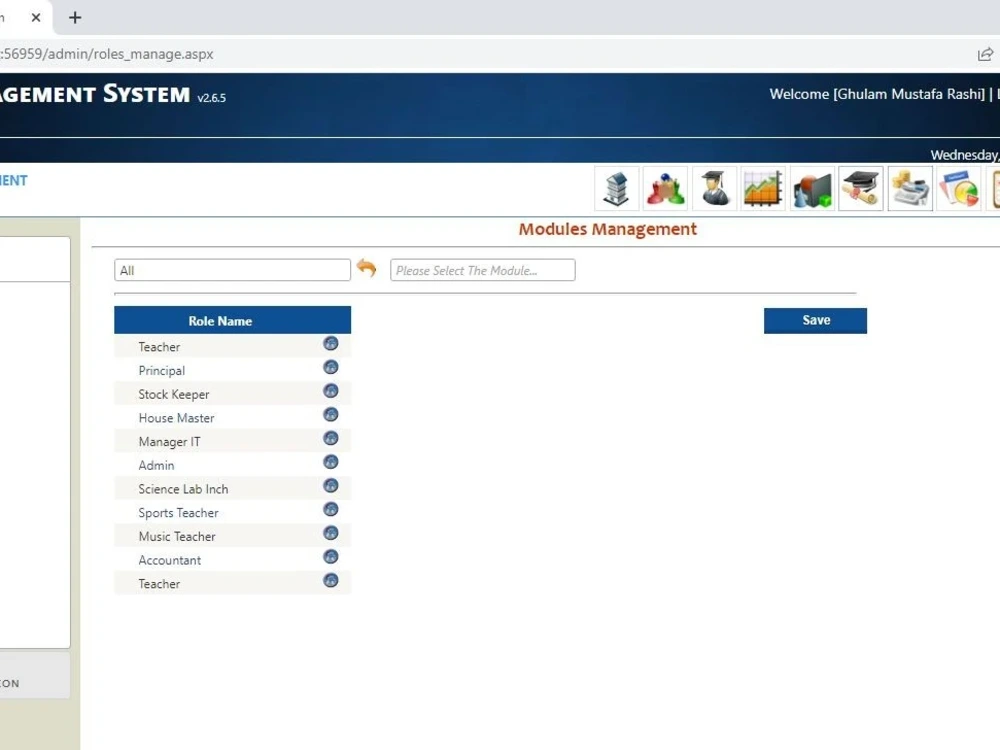Select the 'Principal' role text
Screen dimensions: 1000x750
(161, 371)
